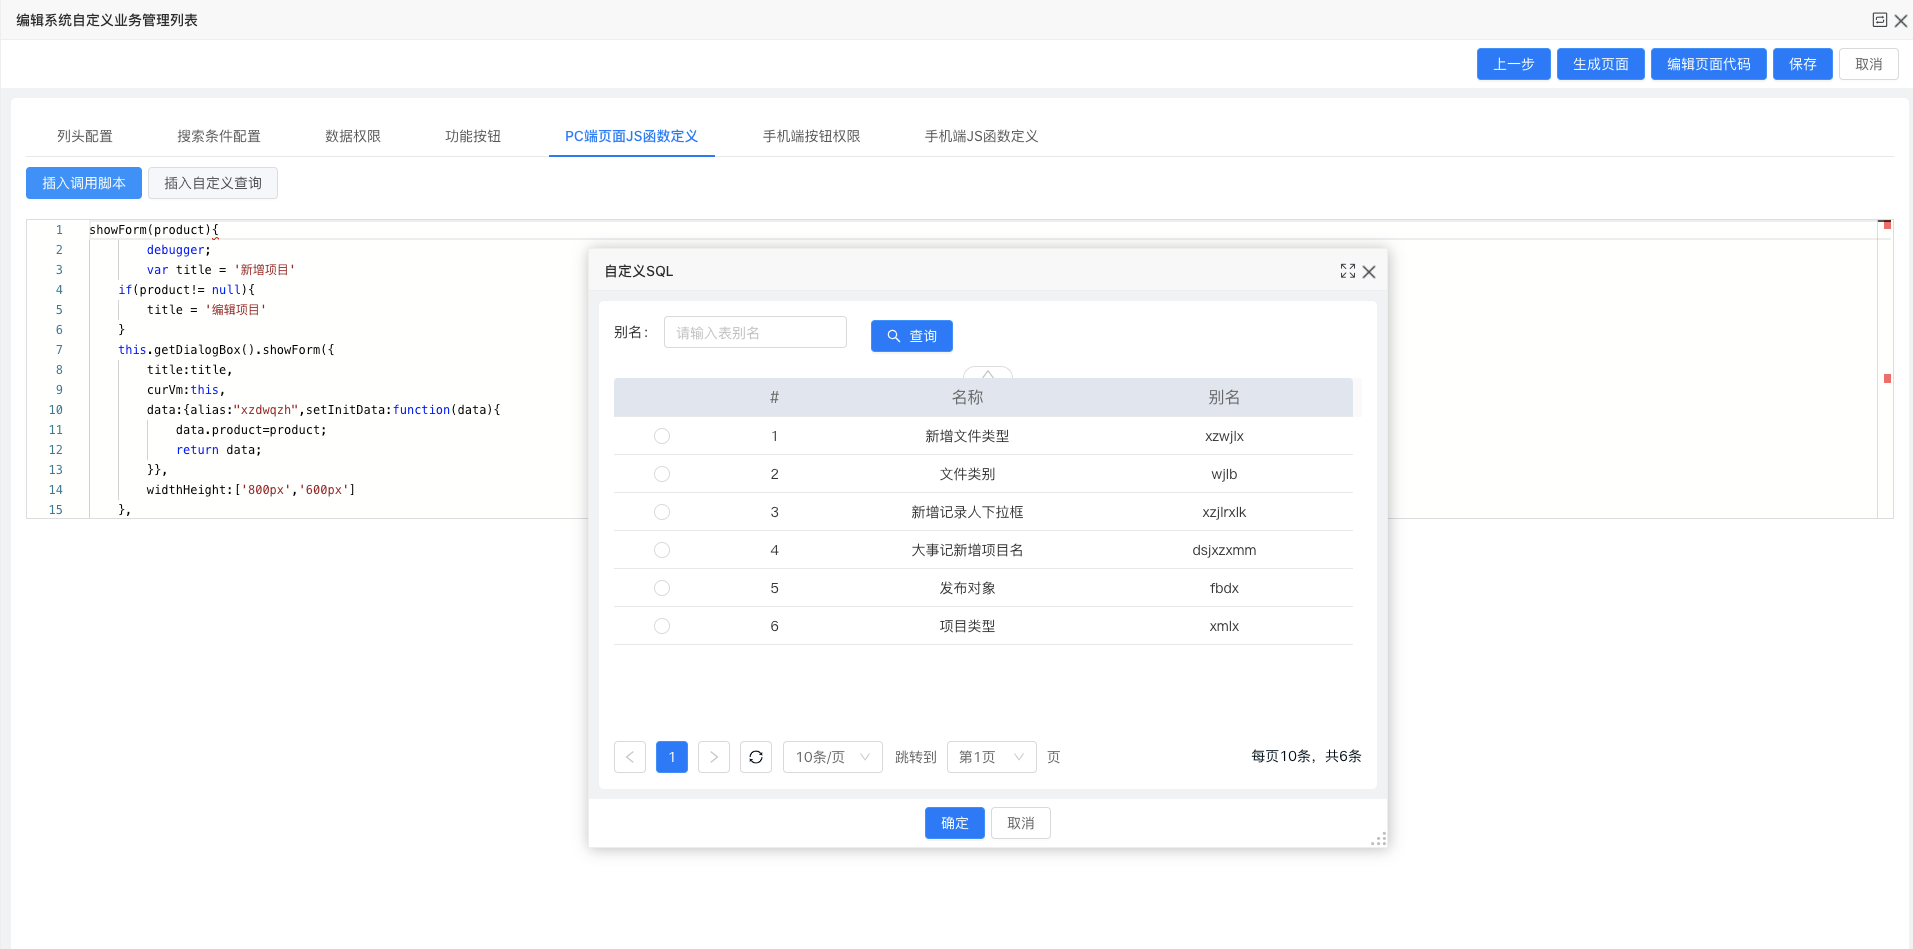Click the top-right 取消 button
The width and height of the screenshot is (1913, 949).
(x=1869, y=64)
